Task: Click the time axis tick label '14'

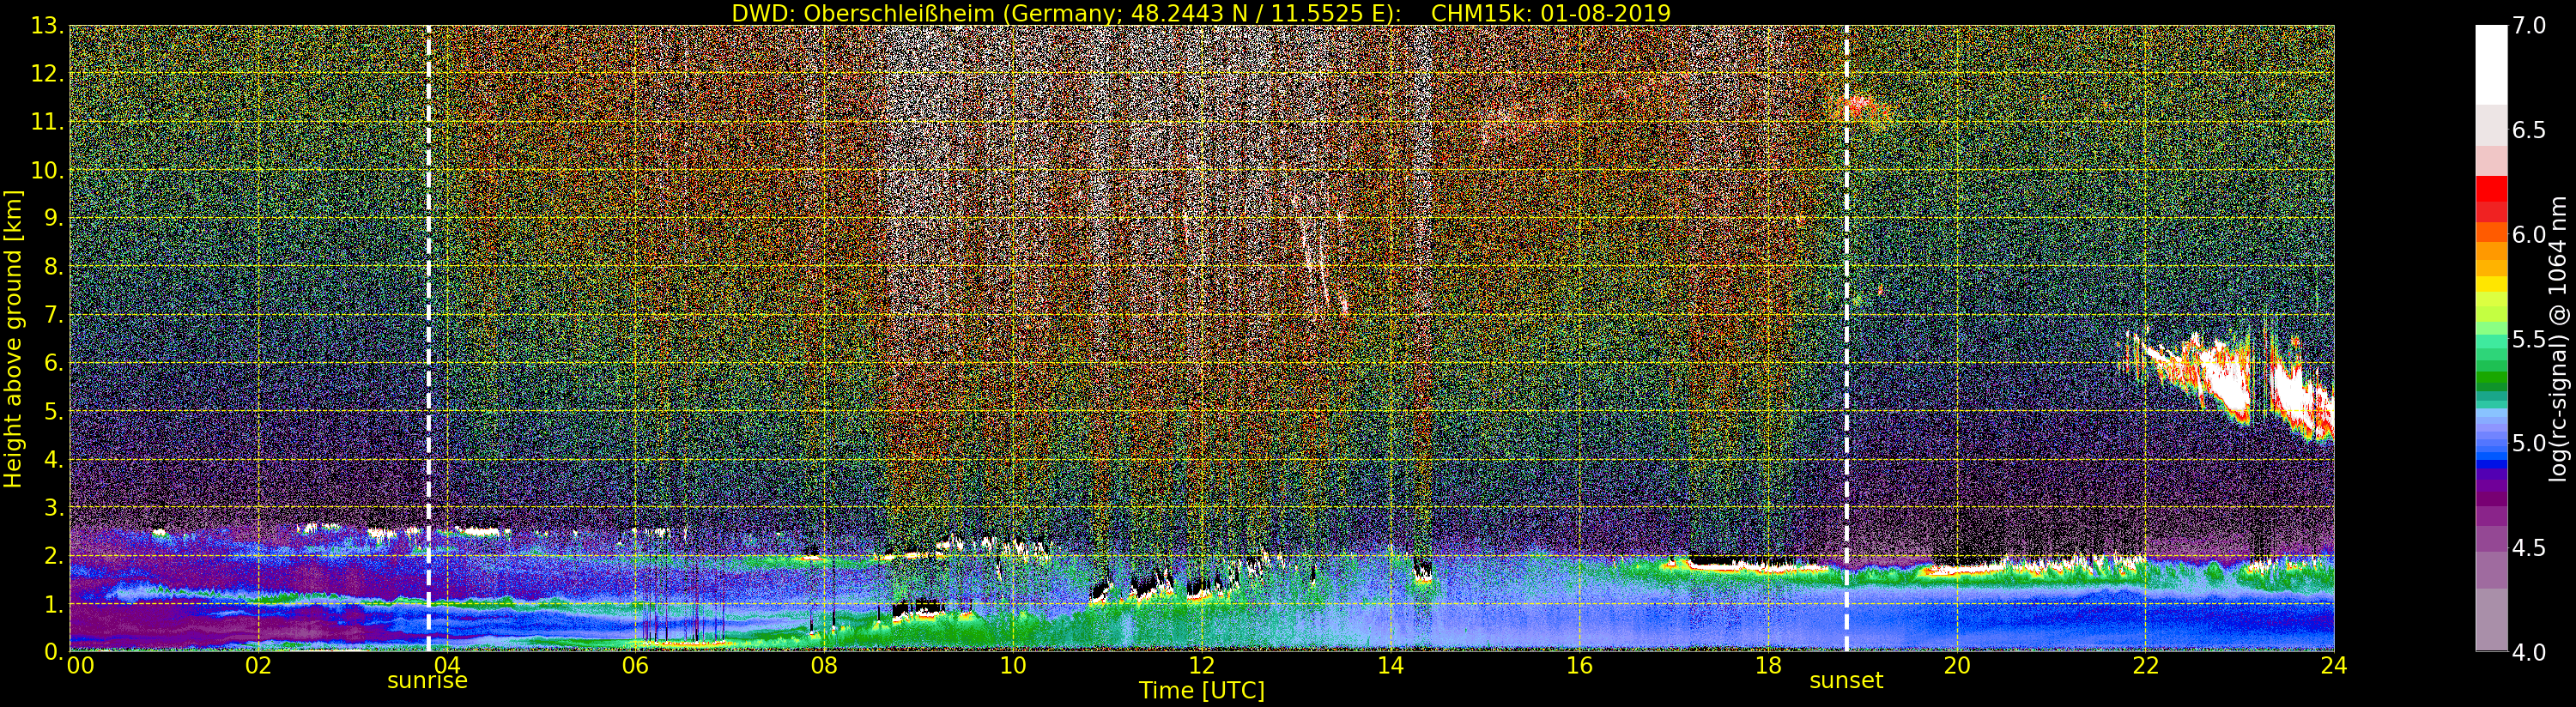Action: tap(1390, 665)
